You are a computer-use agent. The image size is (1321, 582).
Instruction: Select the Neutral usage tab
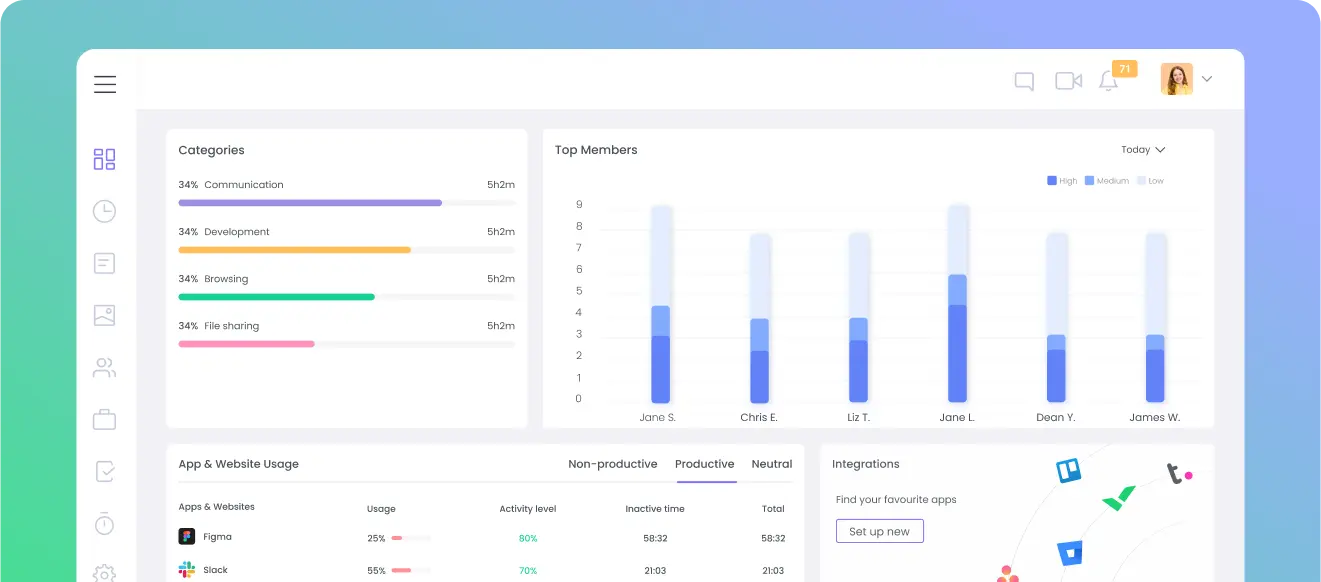tap(771, 464)
